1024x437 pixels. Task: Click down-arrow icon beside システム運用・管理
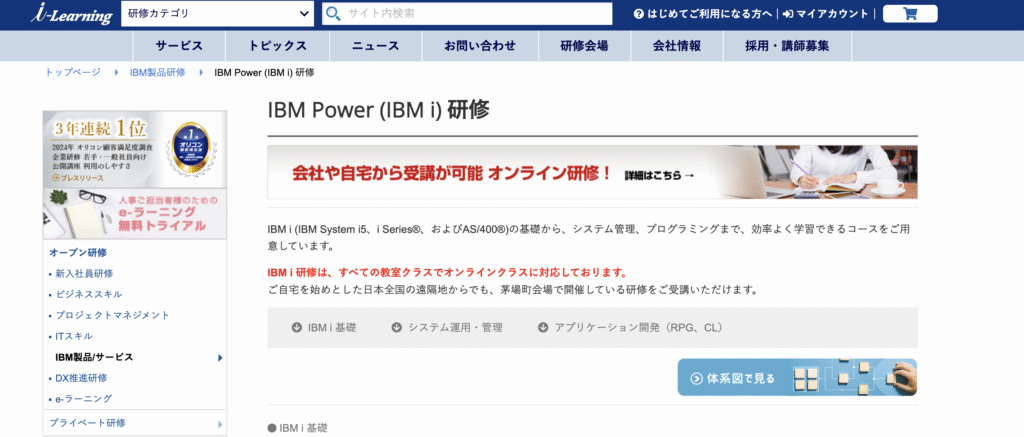point(396,327)
